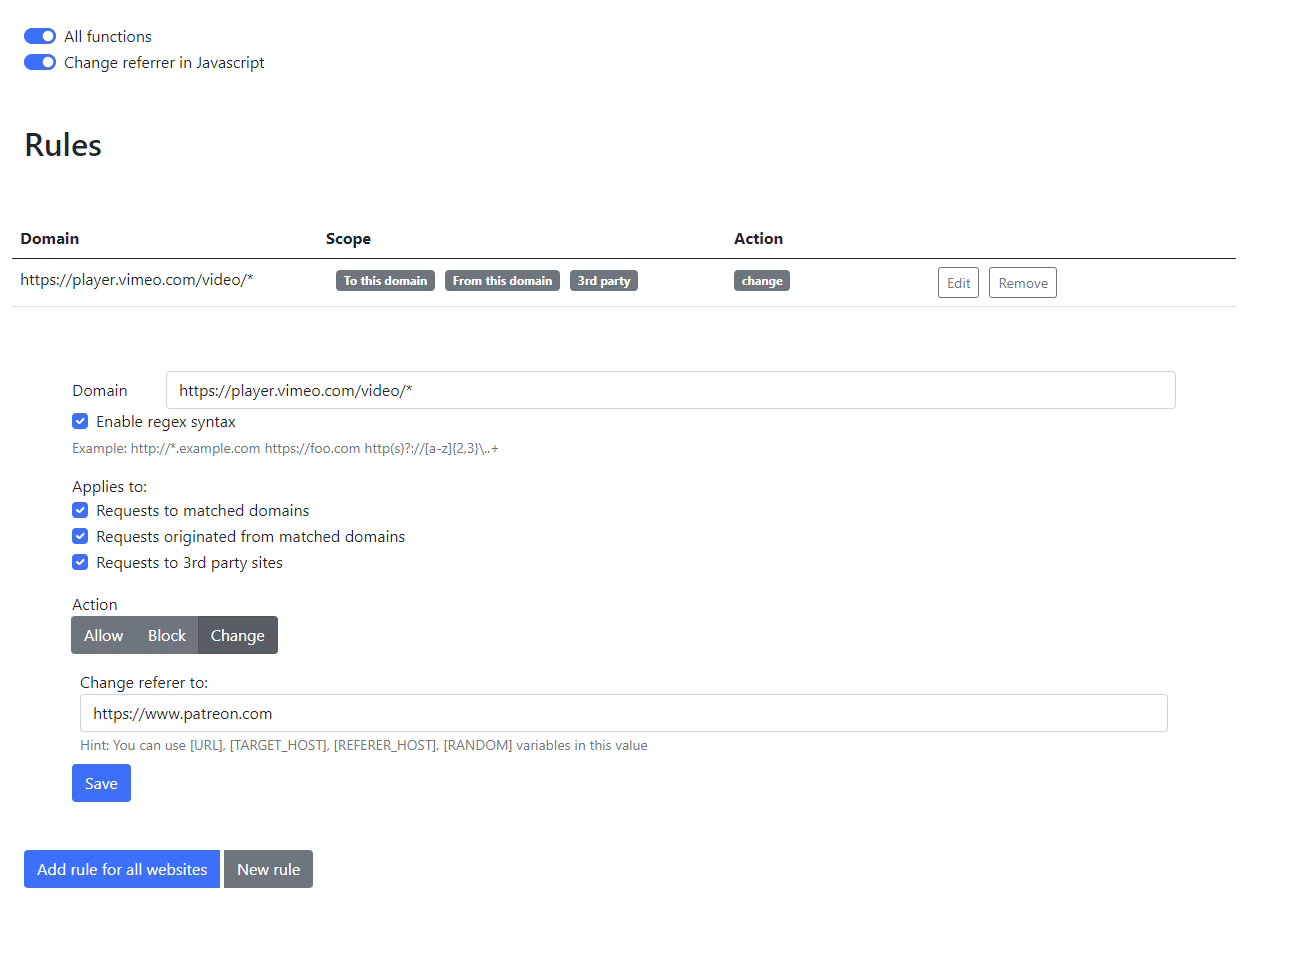This screenshot has width=1295, height=962.
Task: Click the Applies to label
Action: (109, 486)
